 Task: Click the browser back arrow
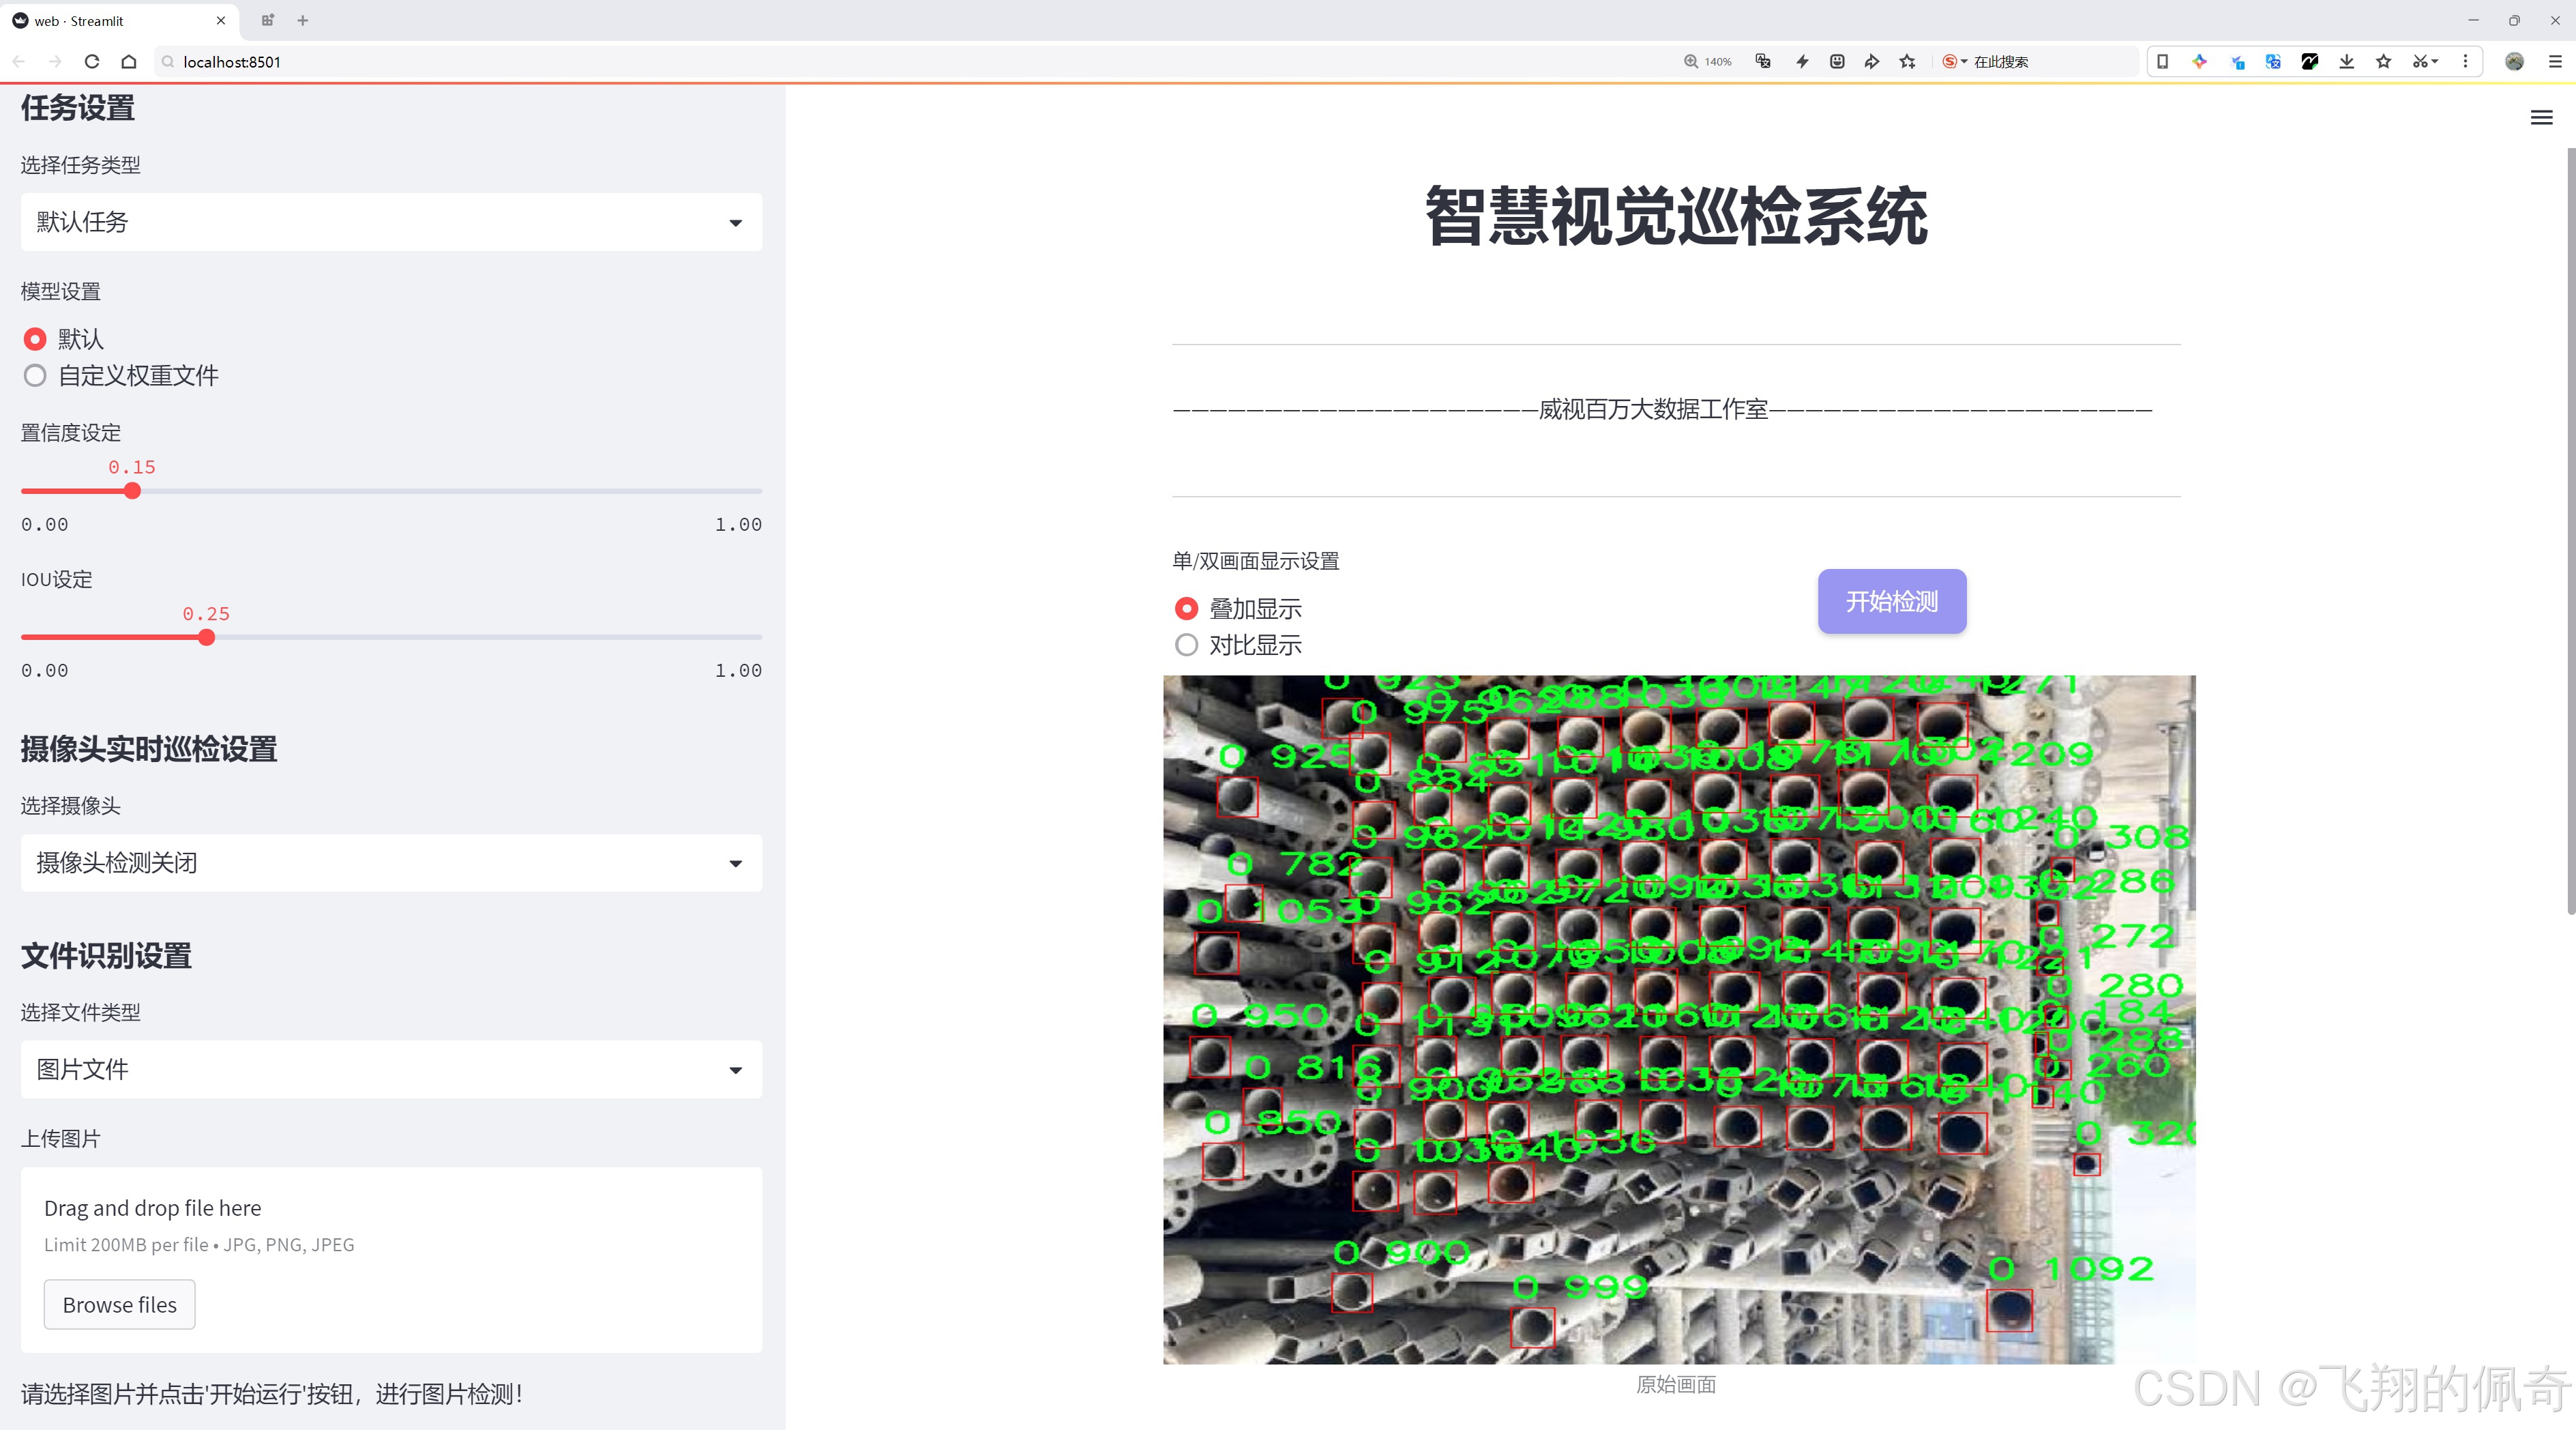point(19,61)
